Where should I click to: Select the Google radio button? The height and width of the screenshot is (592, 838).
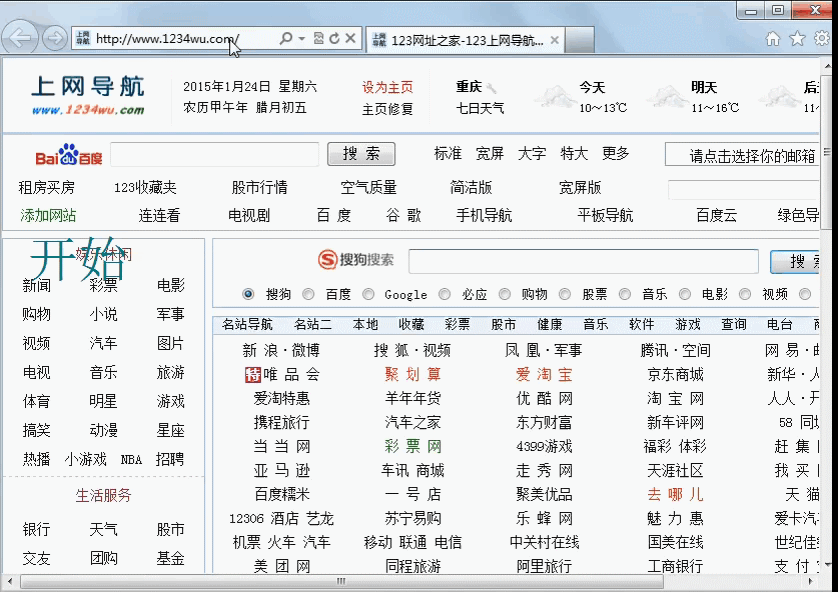[x=368, y=294]
